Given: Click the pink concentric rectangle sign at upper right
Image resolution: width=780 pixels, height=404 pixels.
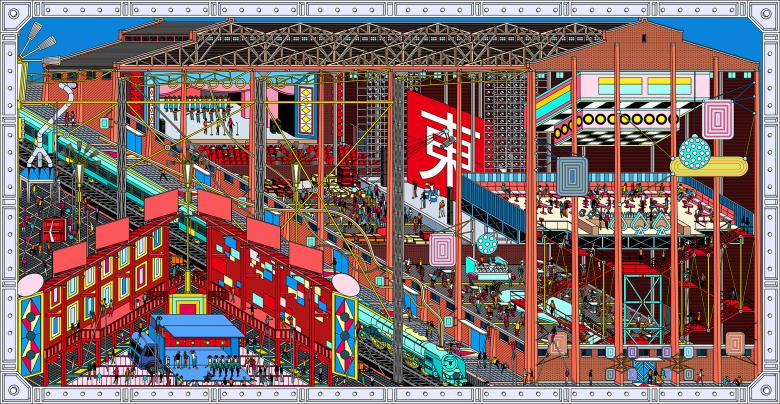Looking at the screenshot, I should point(716,119).
